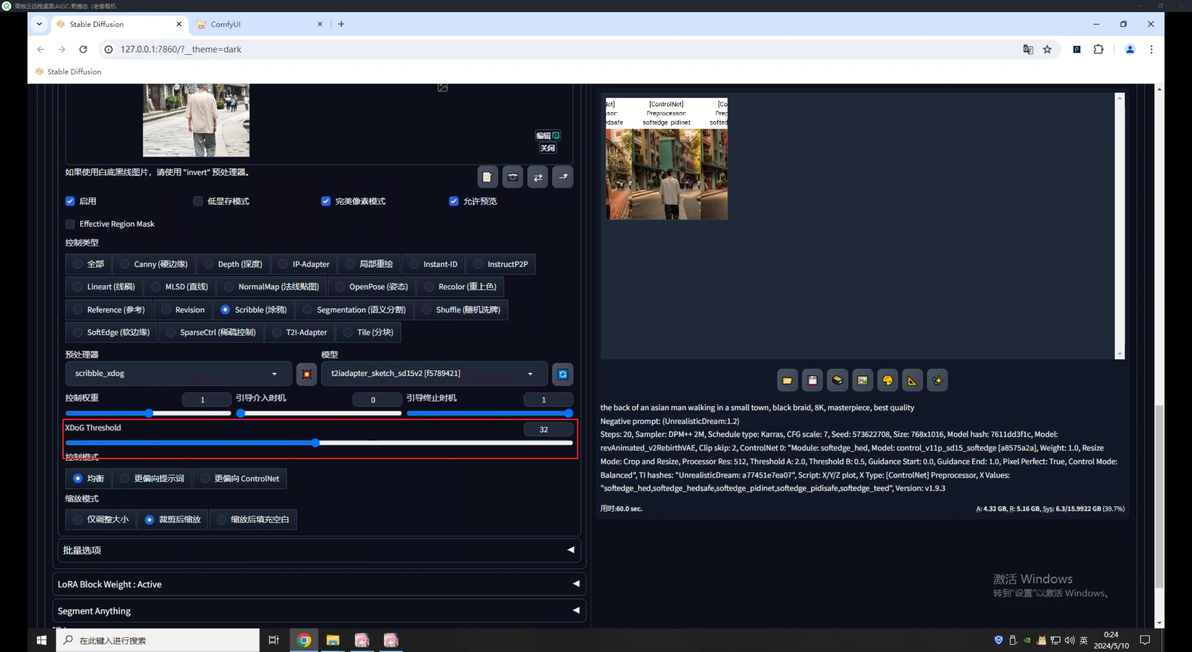Click the generated X/Y plot thumbnail
Image resolution: width=1192 pixels, height=652 pixels.
[x=667, y=159]
